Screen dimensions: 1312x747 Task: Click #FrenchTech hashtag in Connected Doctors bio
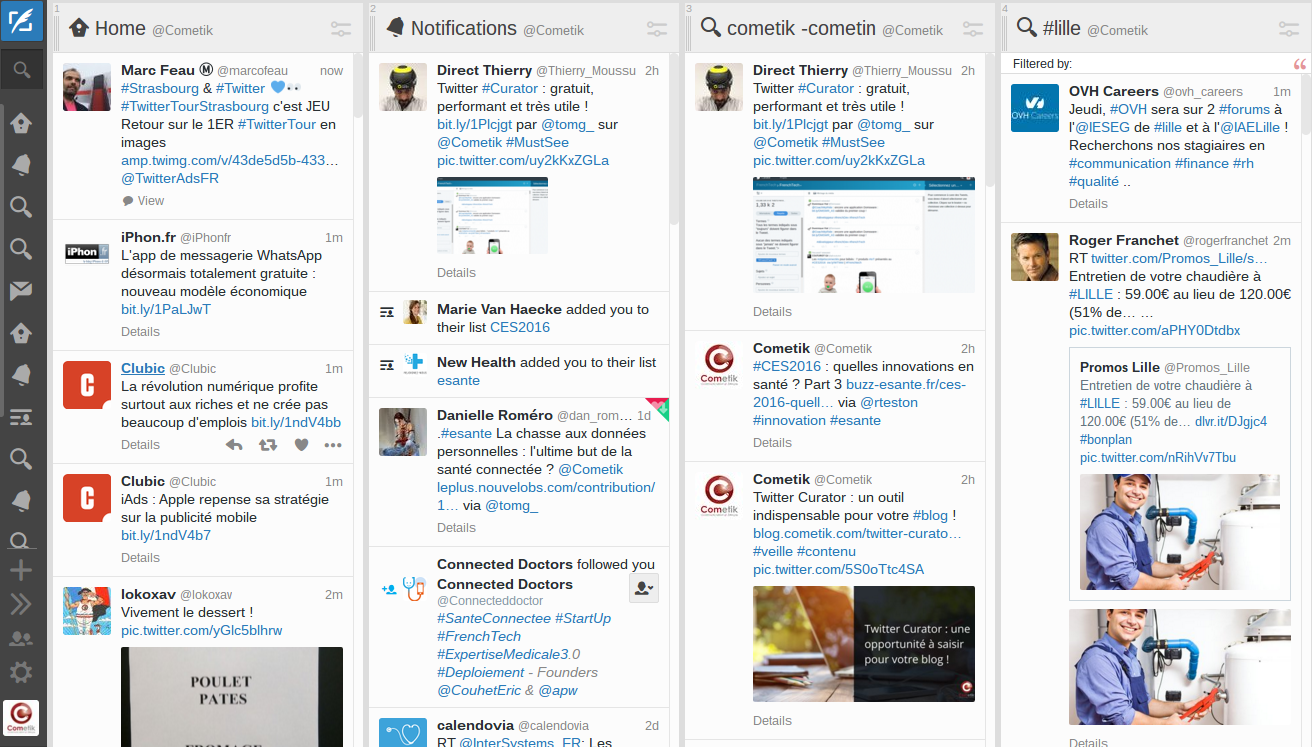pos(479,636)
